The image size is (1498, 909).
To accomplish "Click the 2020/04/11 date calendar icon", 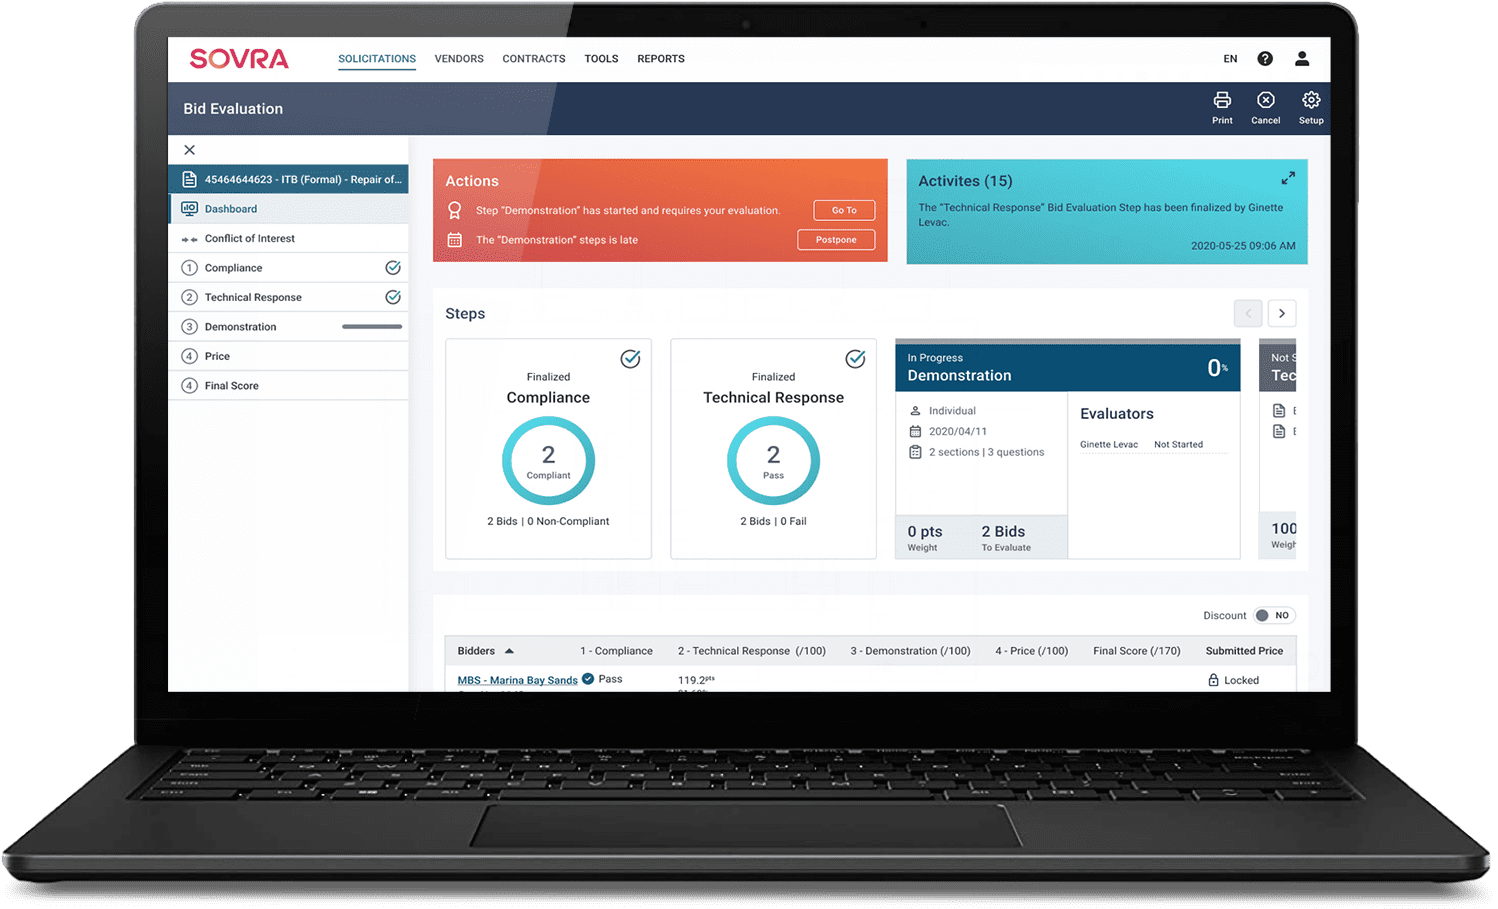I will pyautogui.click(x=915, y=432).
